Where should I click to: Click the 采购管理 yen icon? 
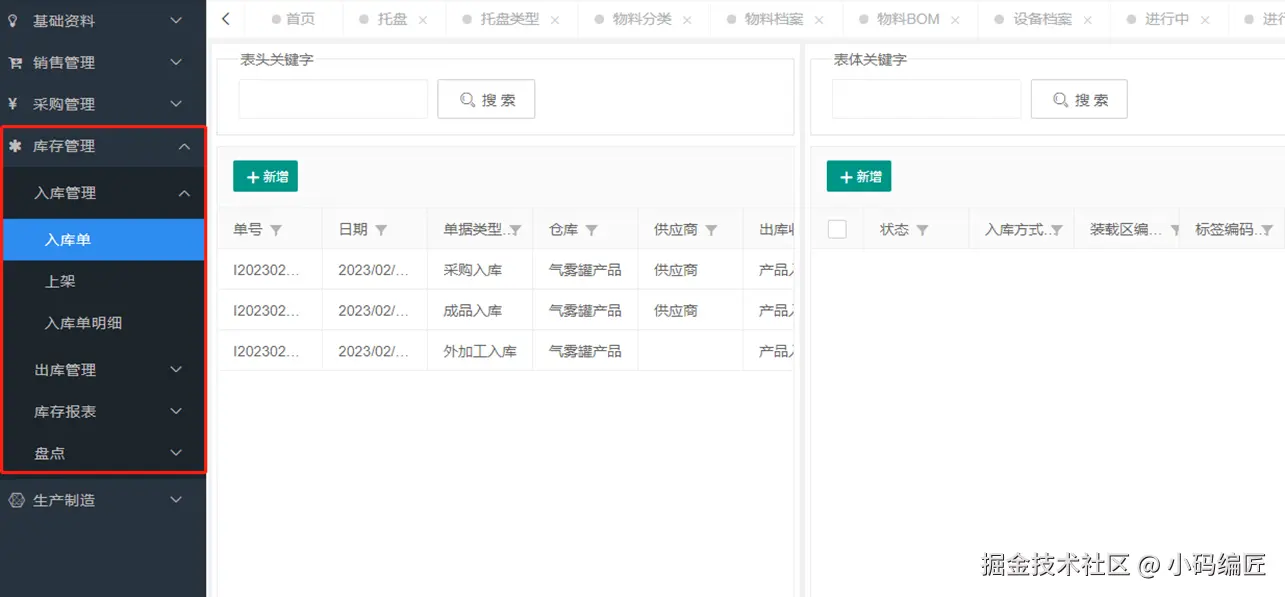coord(14,104)
